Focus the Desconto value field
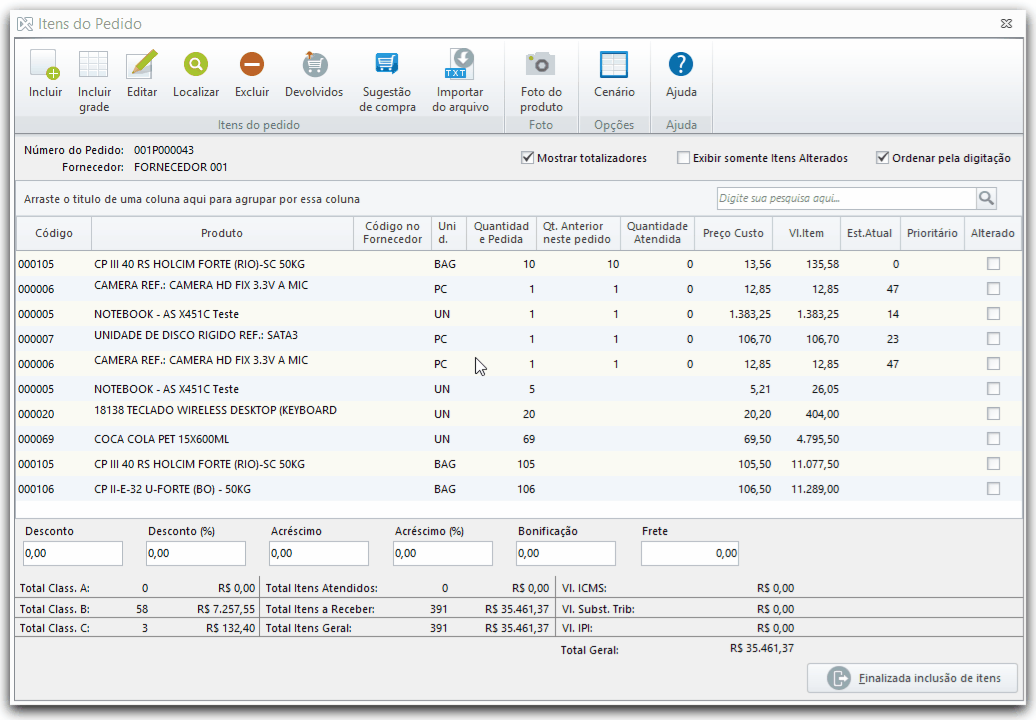The image size is (1036, 720). tap(73, 554)
